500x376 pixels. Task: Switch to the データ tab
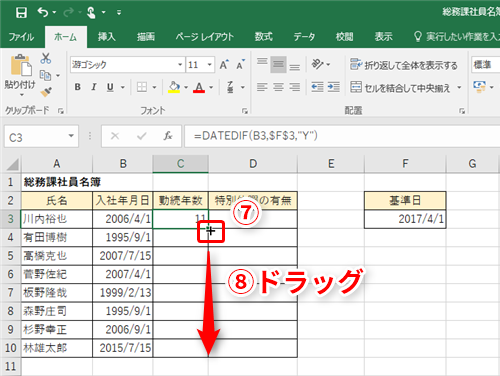[304, 37]
